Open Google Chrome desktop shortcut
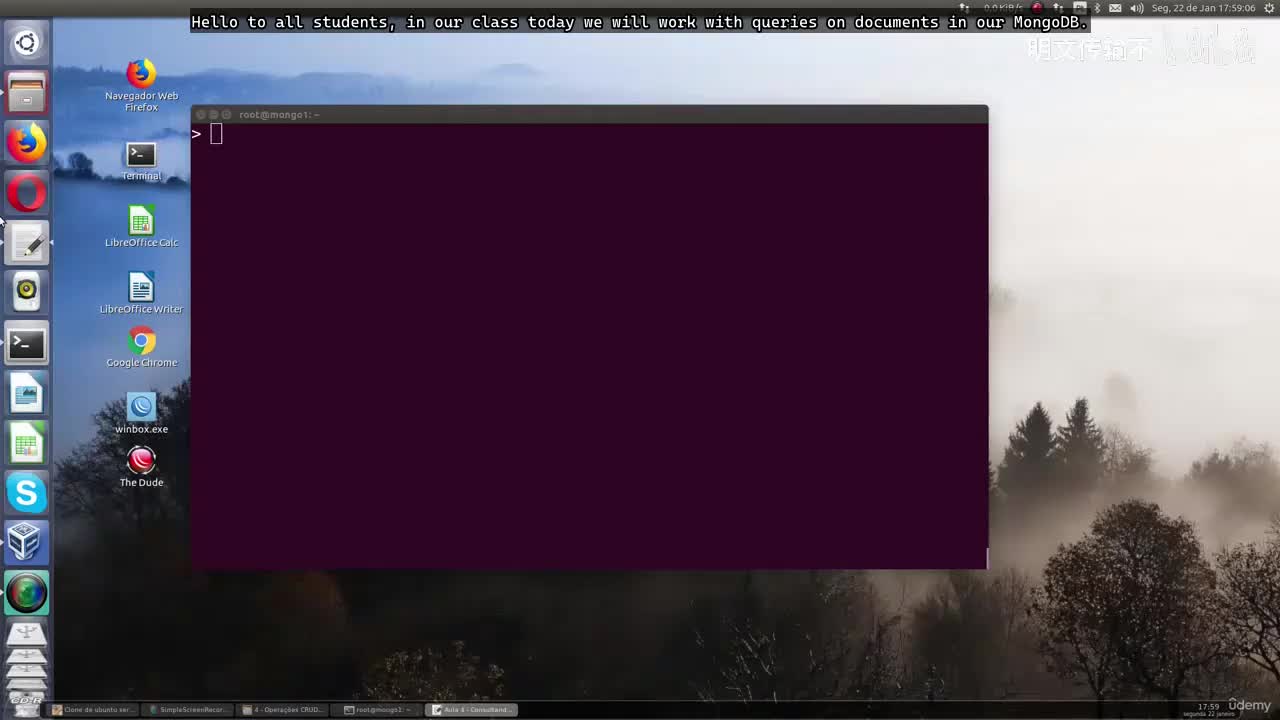Viewport: 1280px width, 720px height. point(141,347)
